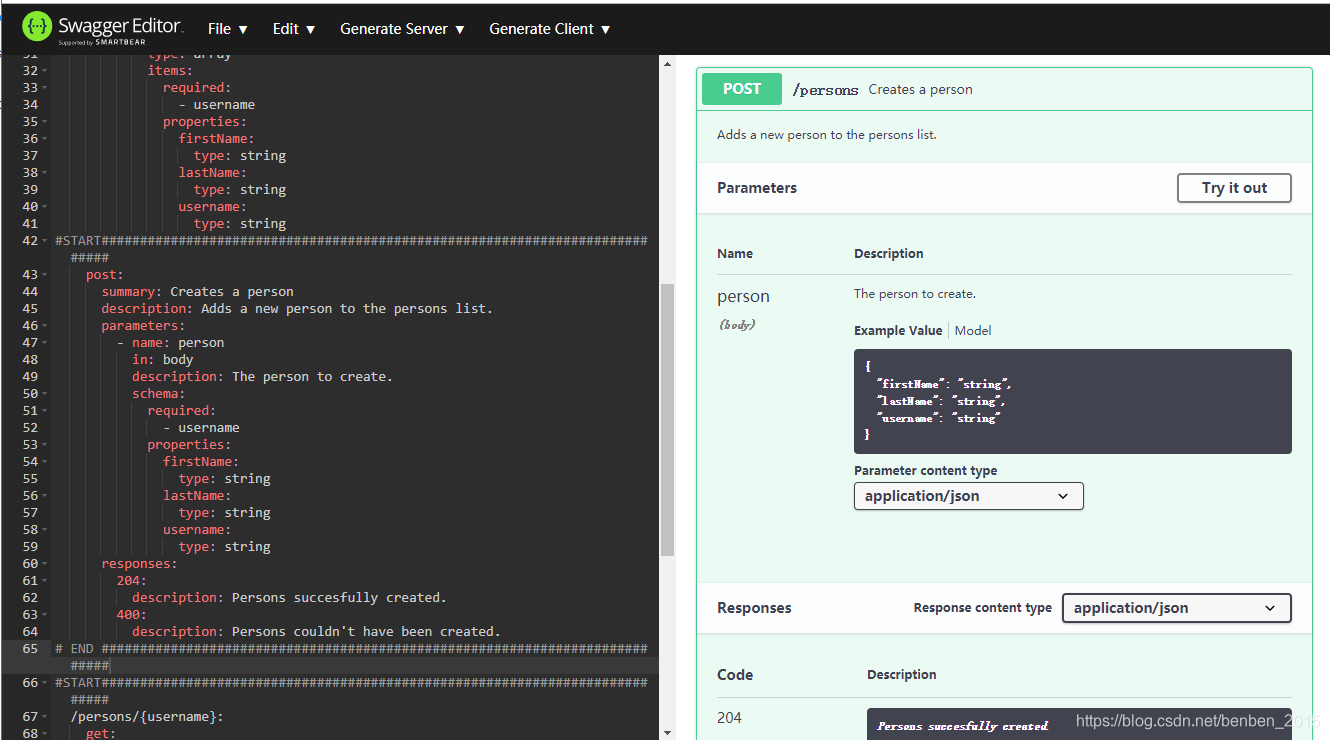Viewport: 1330px width, 740px height.
Task: Collapse code fold at line 46
Action: point(45,325)
